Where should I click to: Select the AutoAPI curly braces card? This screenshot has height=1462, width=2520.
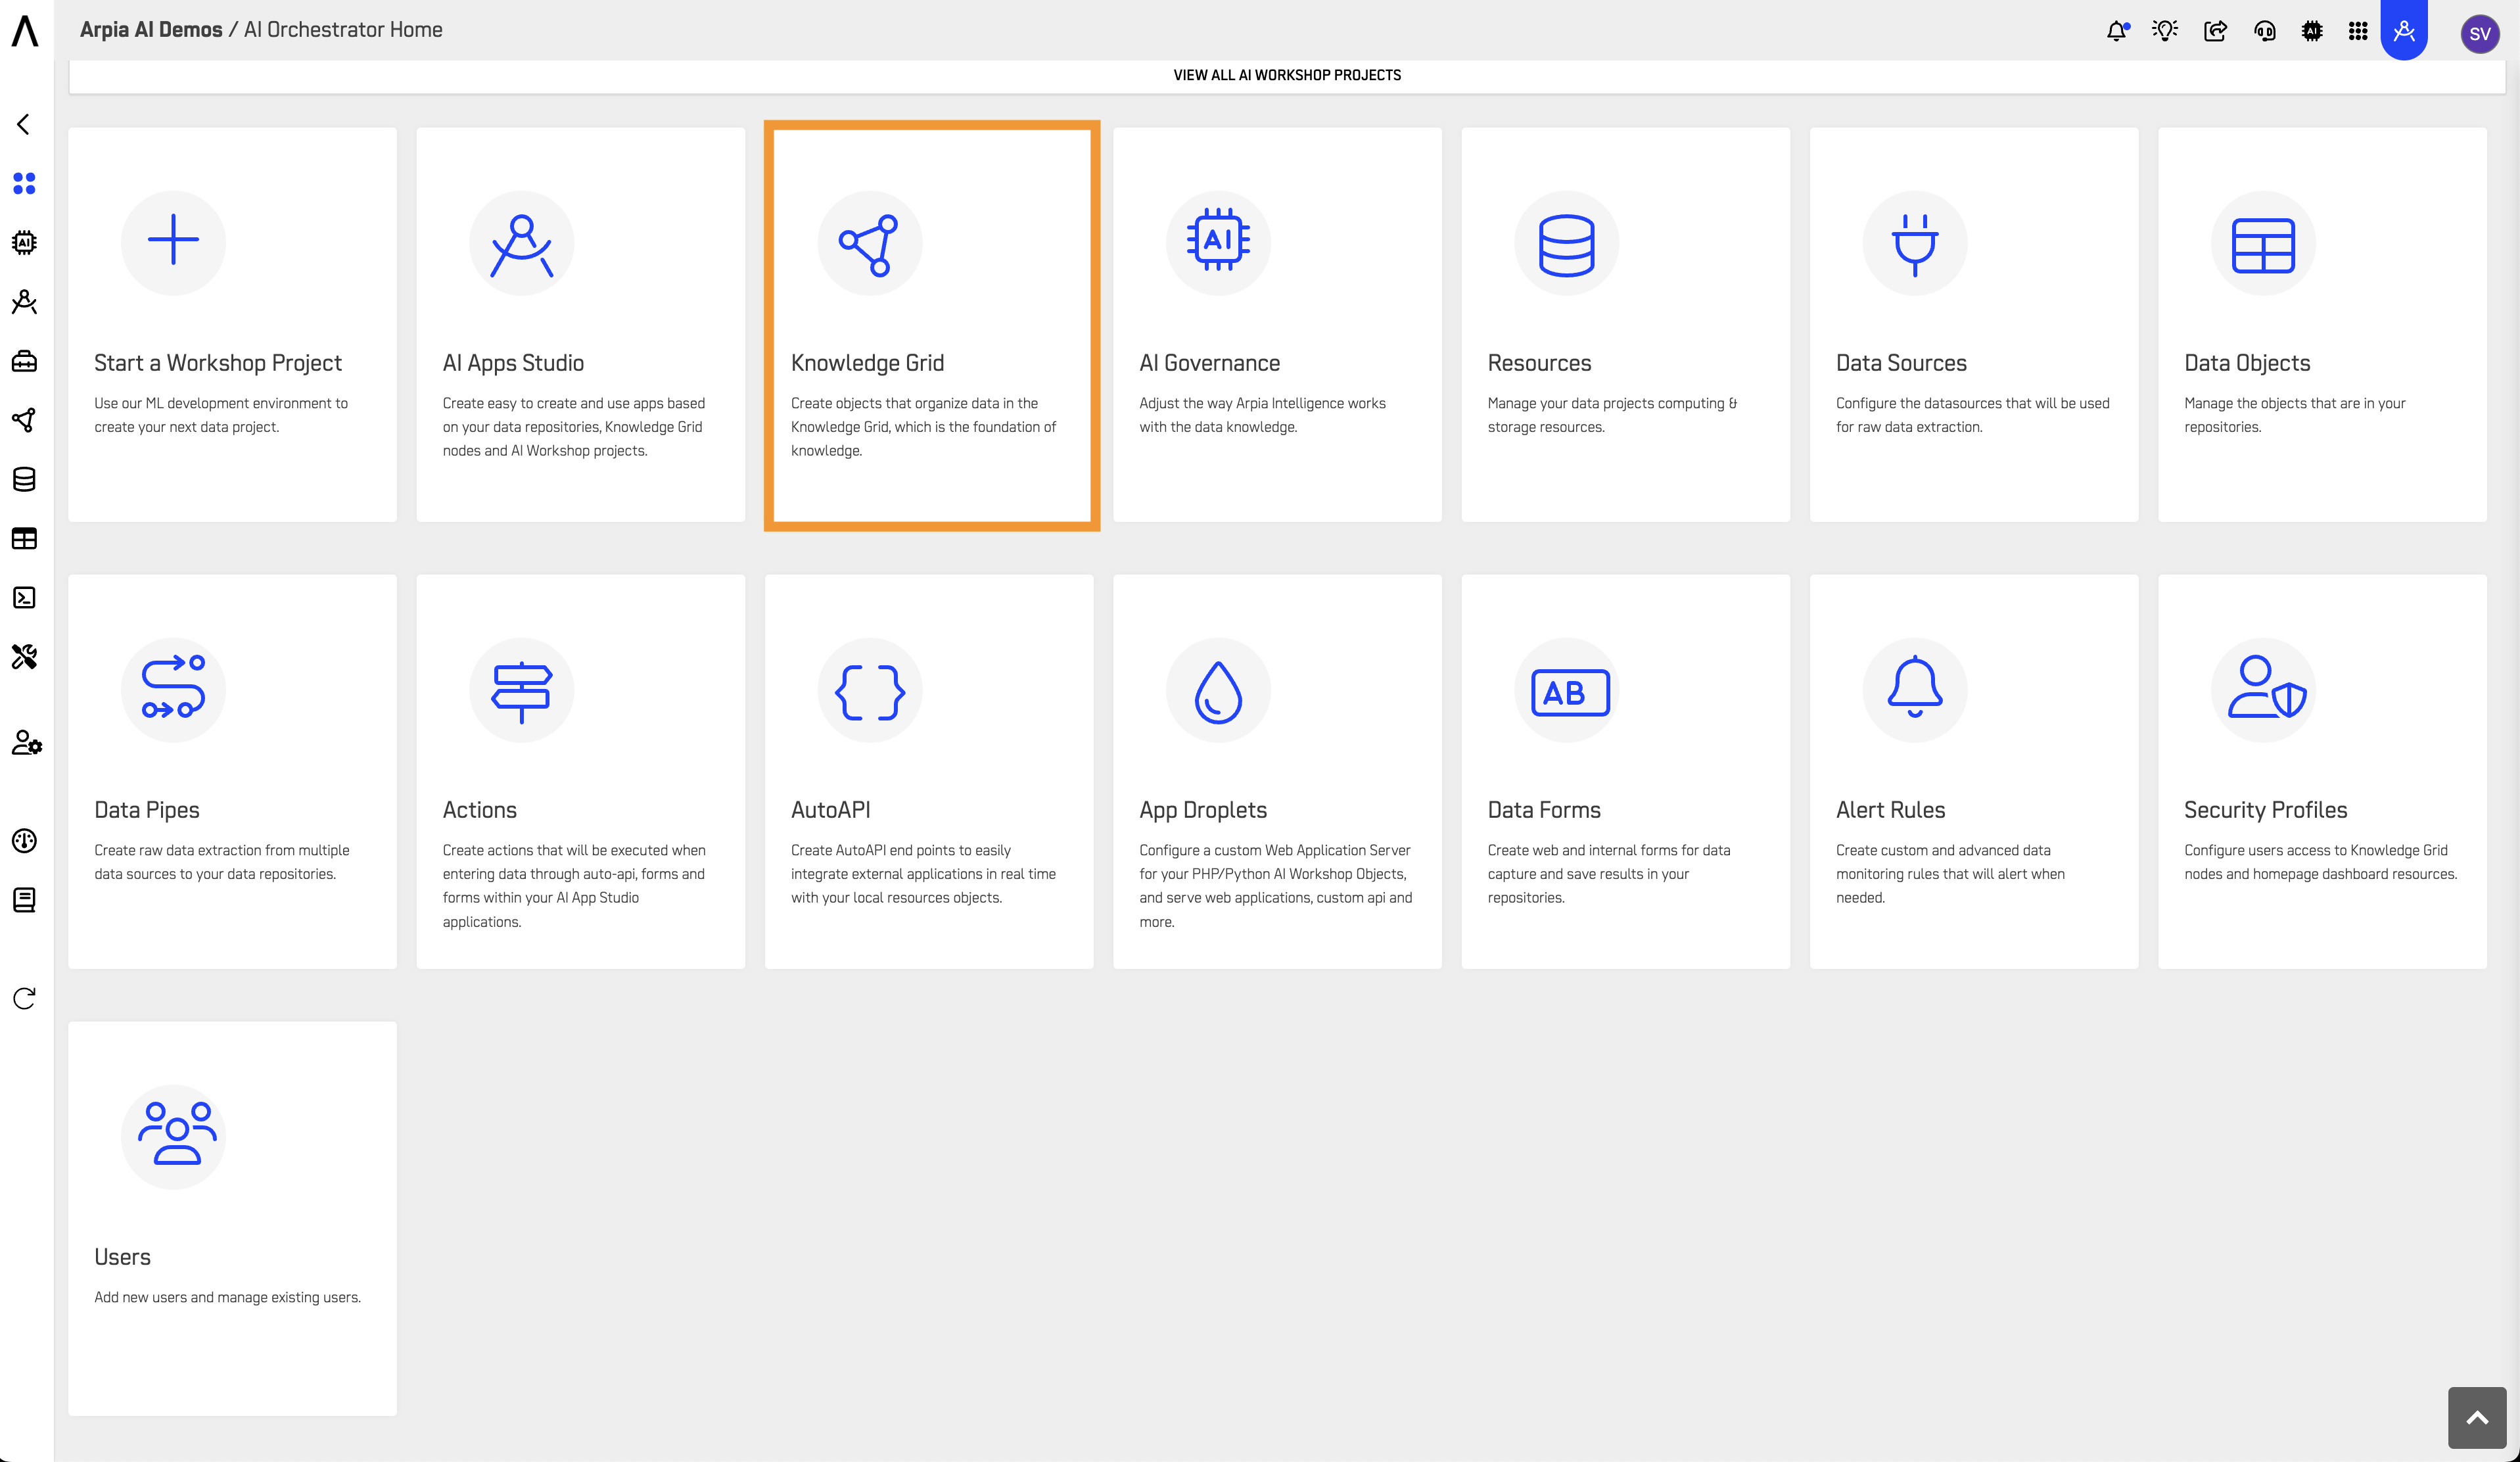(x=929, y=771)
